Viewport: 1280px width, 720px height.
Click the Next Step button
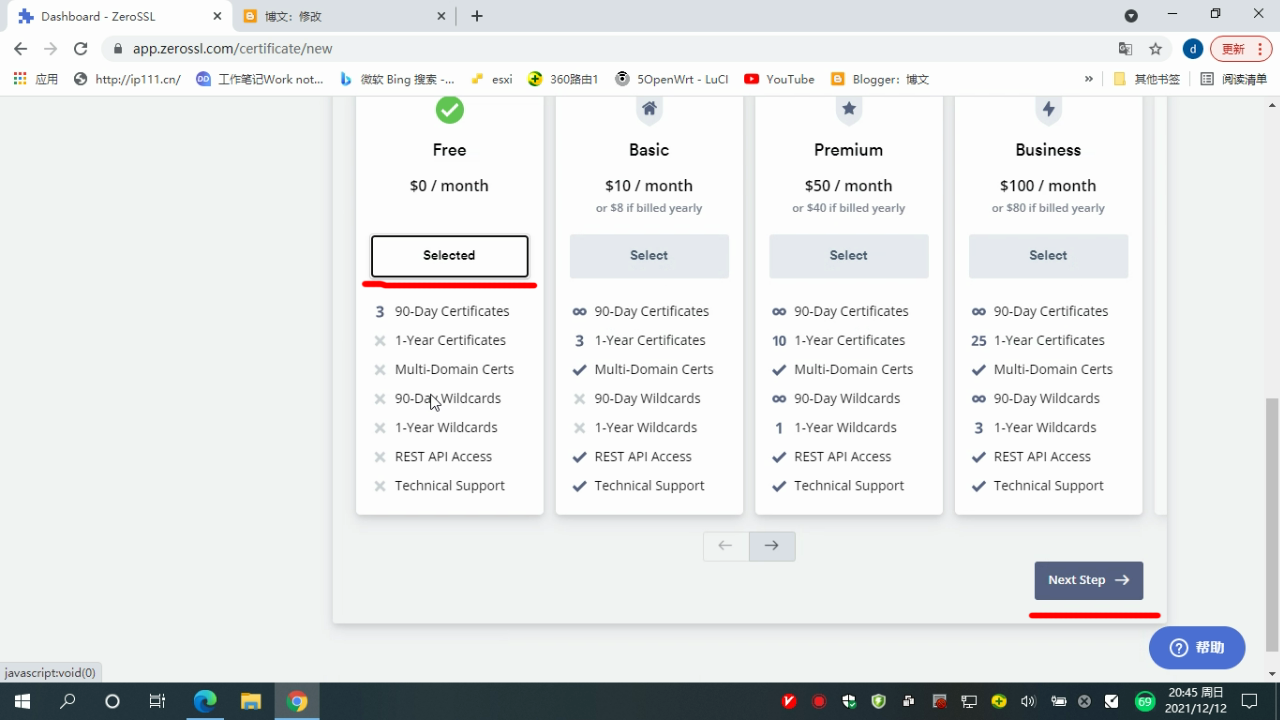click(x=1088, y=580)
